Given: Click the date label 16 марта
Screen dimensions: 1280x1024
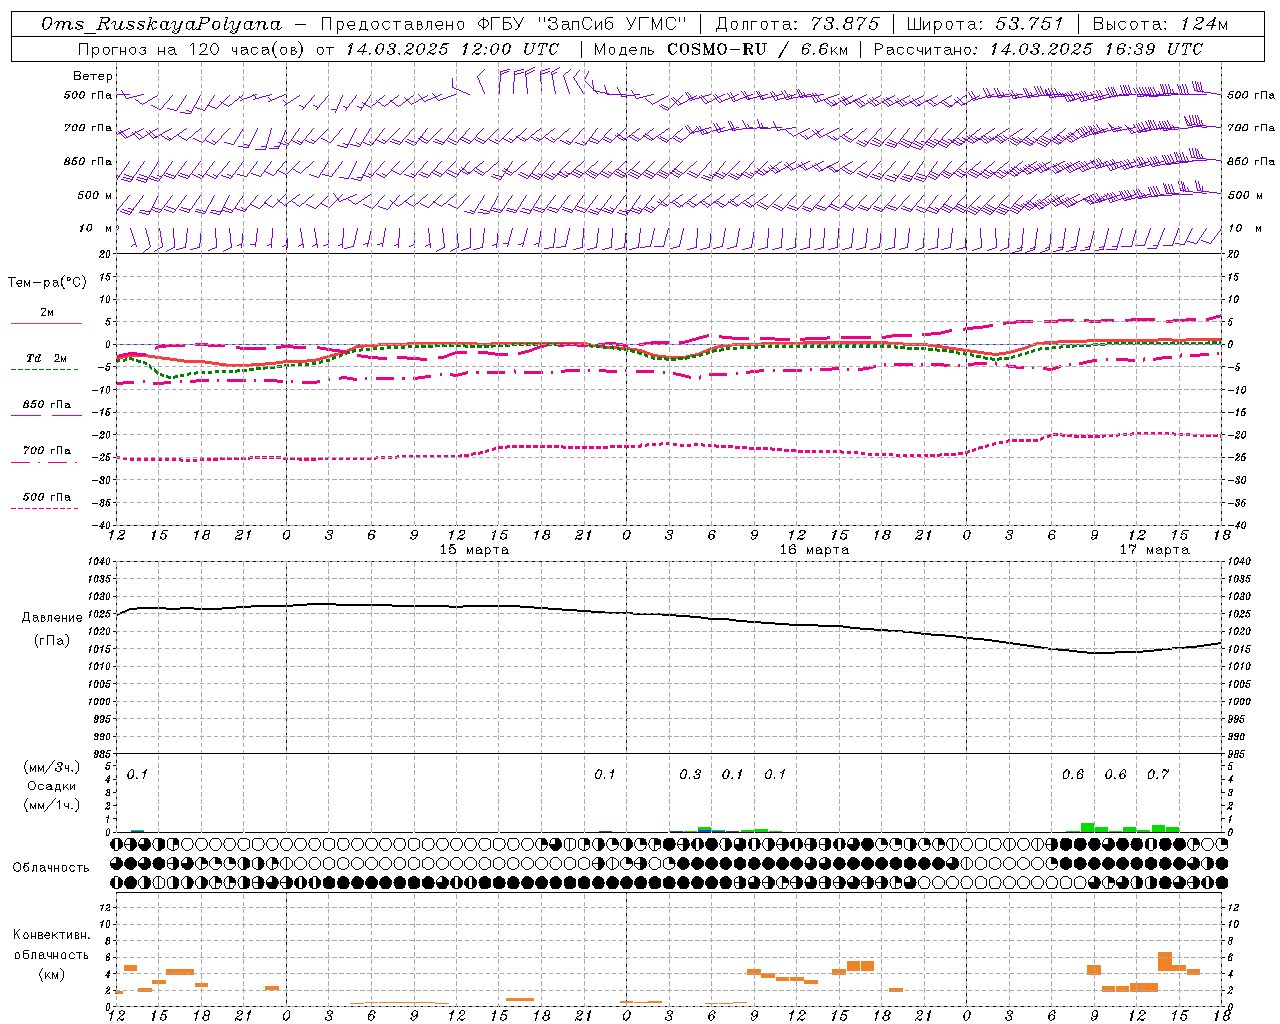Looking at the screenshot, I should point(814,550).
